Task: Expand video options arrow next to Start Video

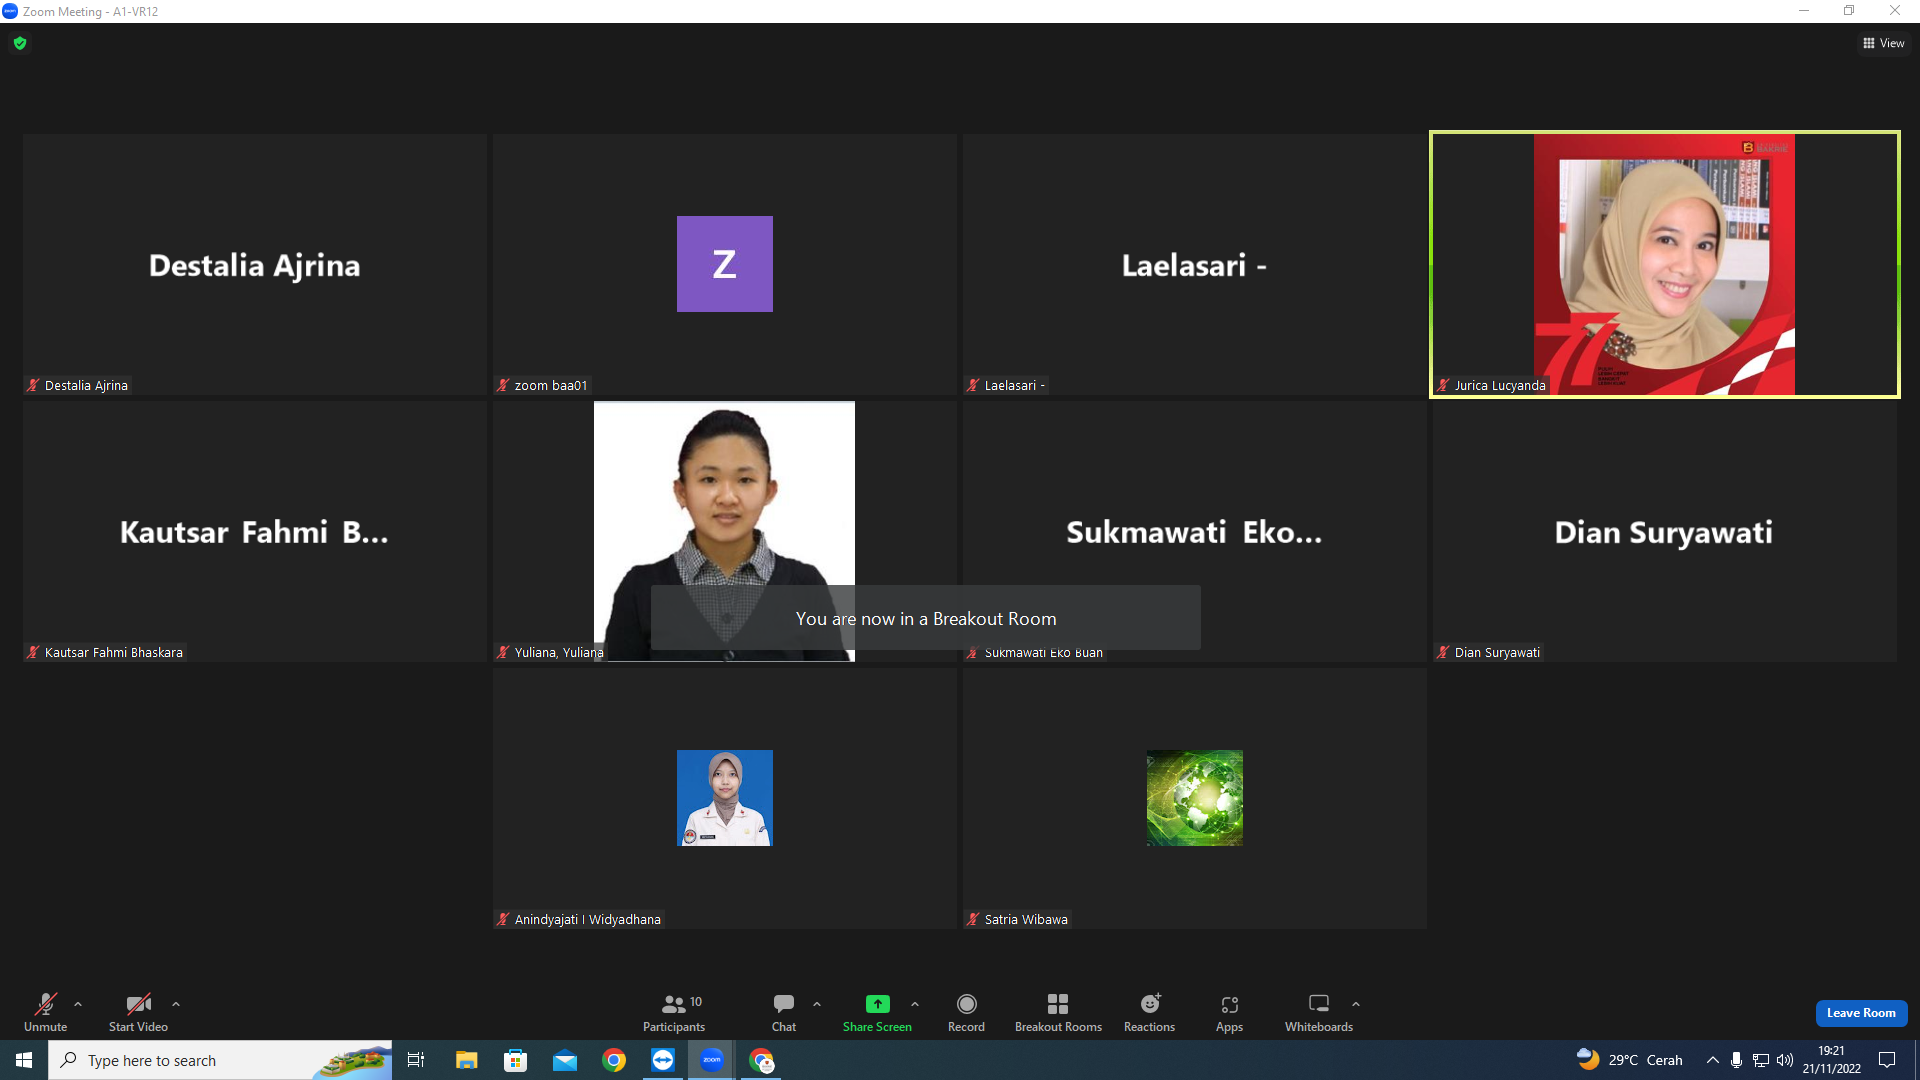Action: coord(176,1004)
